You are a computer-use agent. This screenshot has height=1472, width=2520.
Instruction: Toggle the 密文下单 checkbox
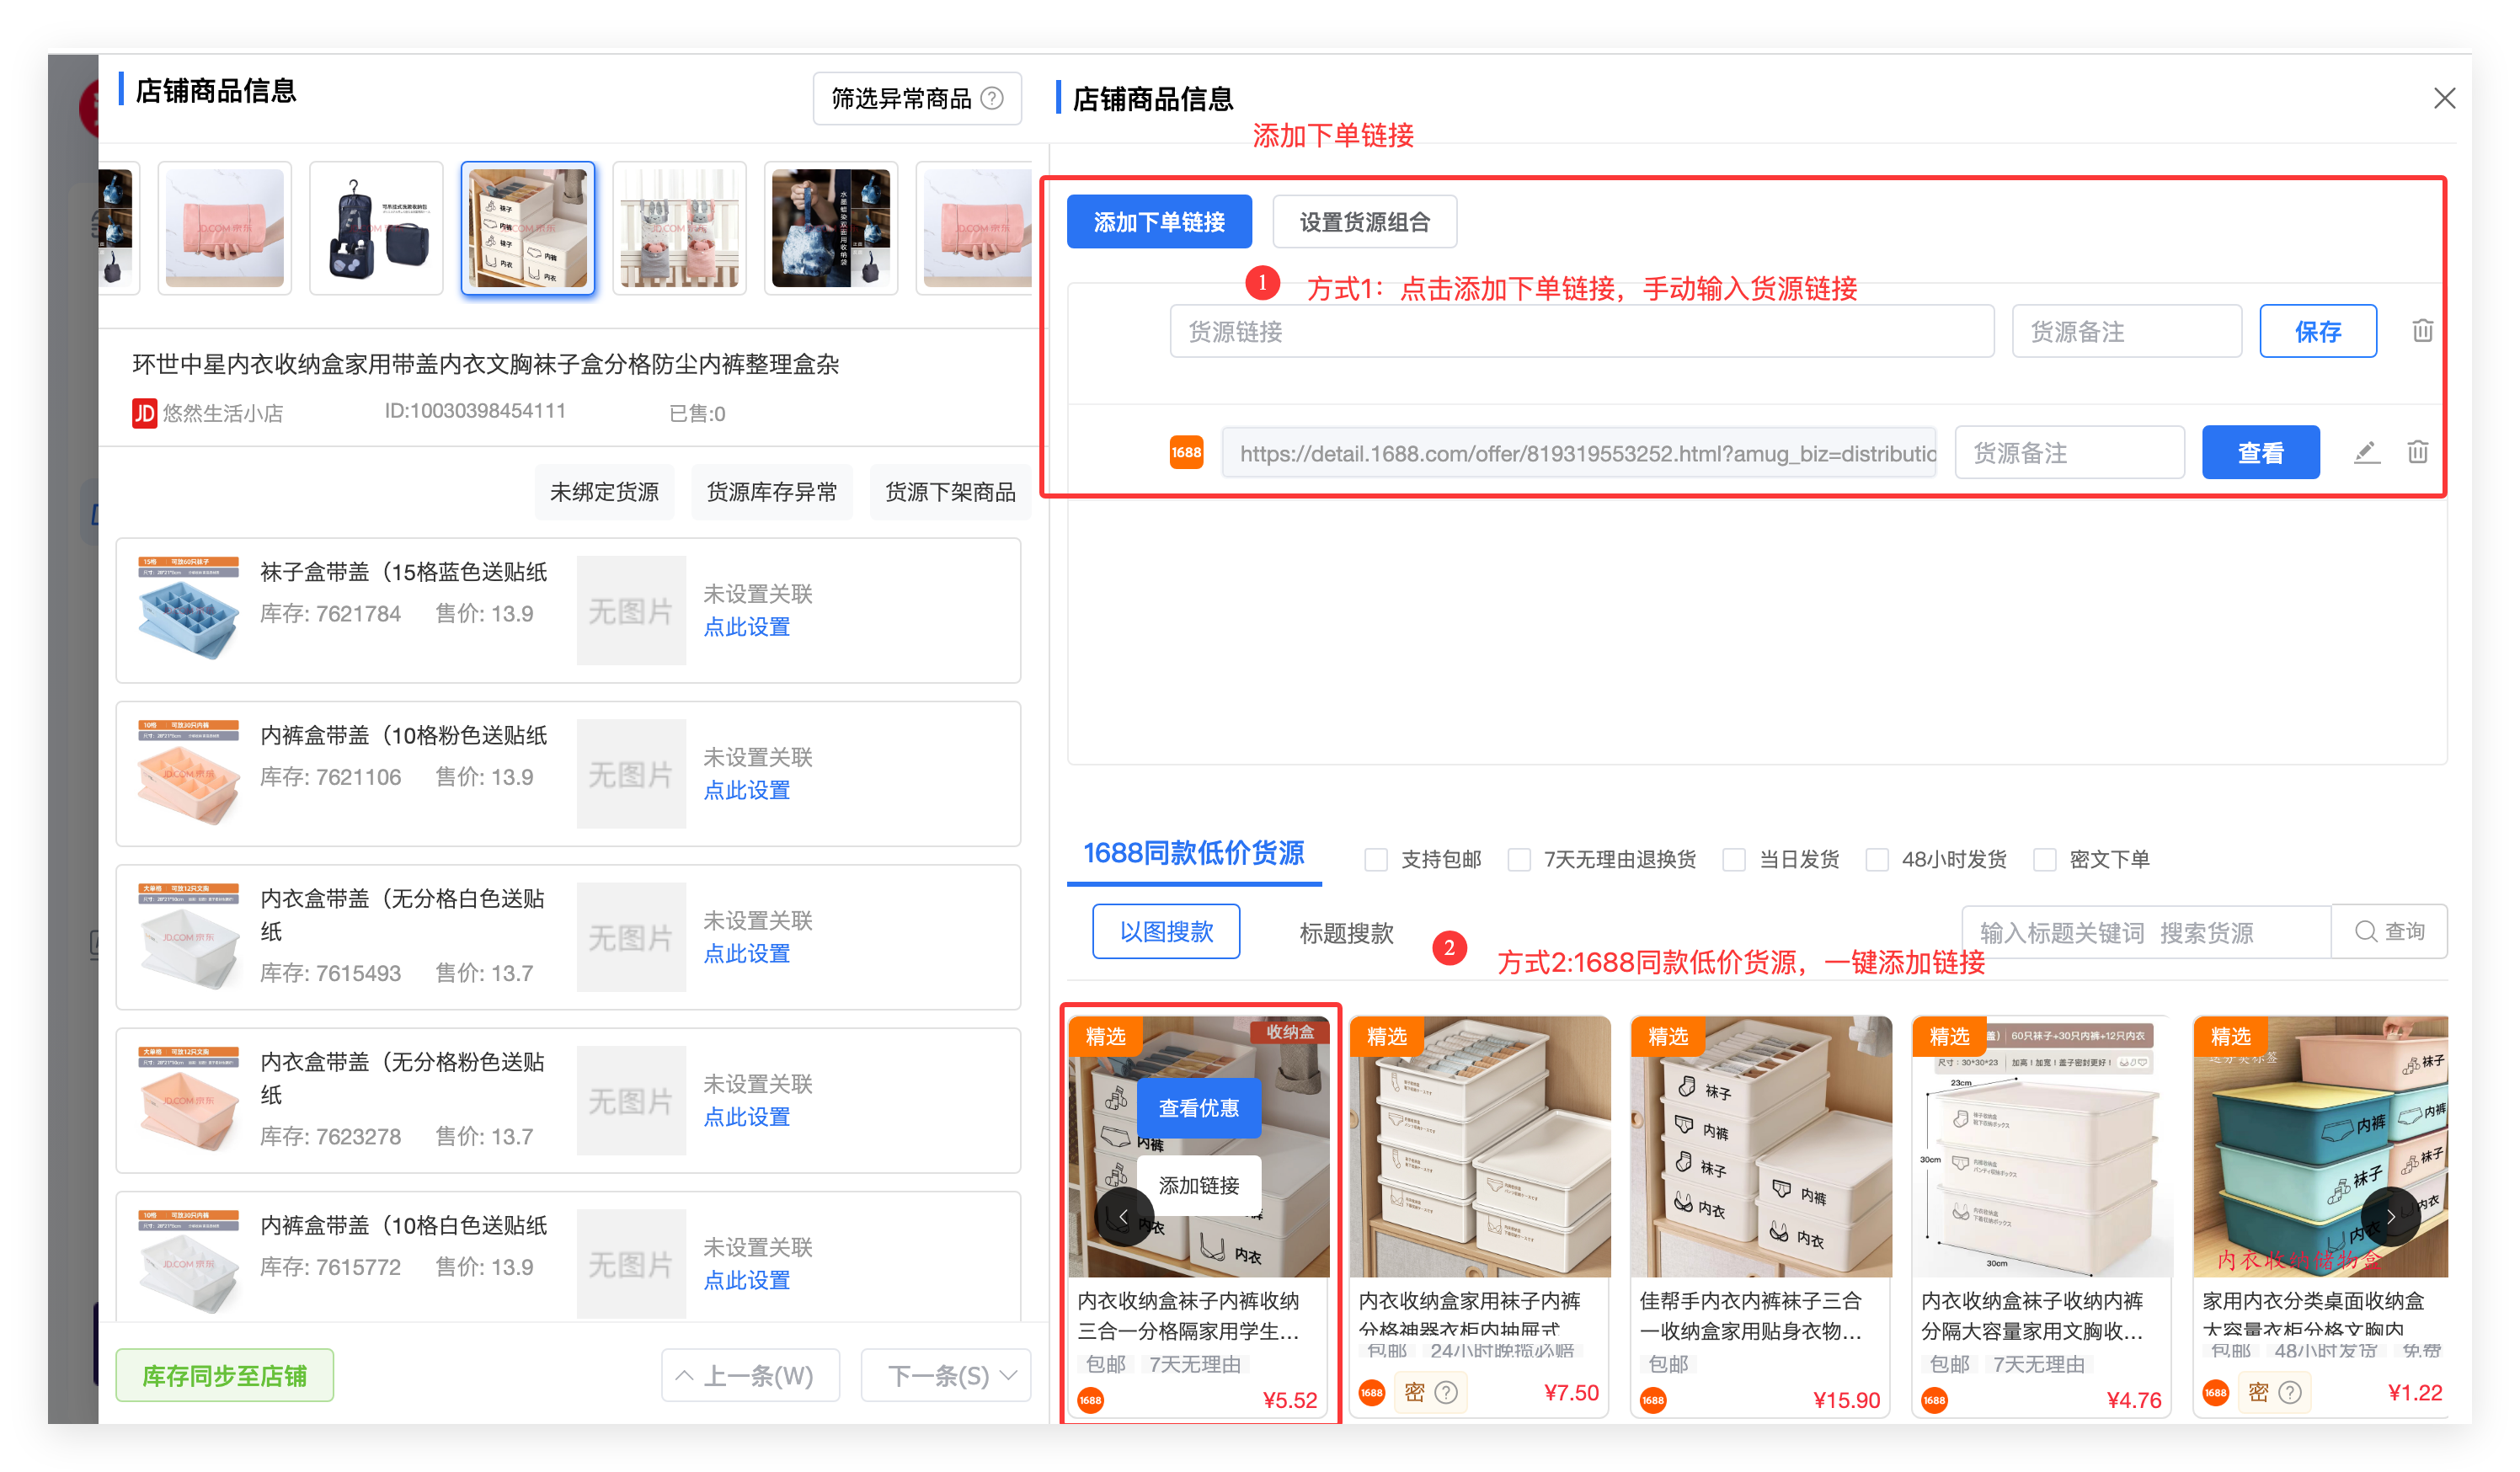click(2045, 859)
